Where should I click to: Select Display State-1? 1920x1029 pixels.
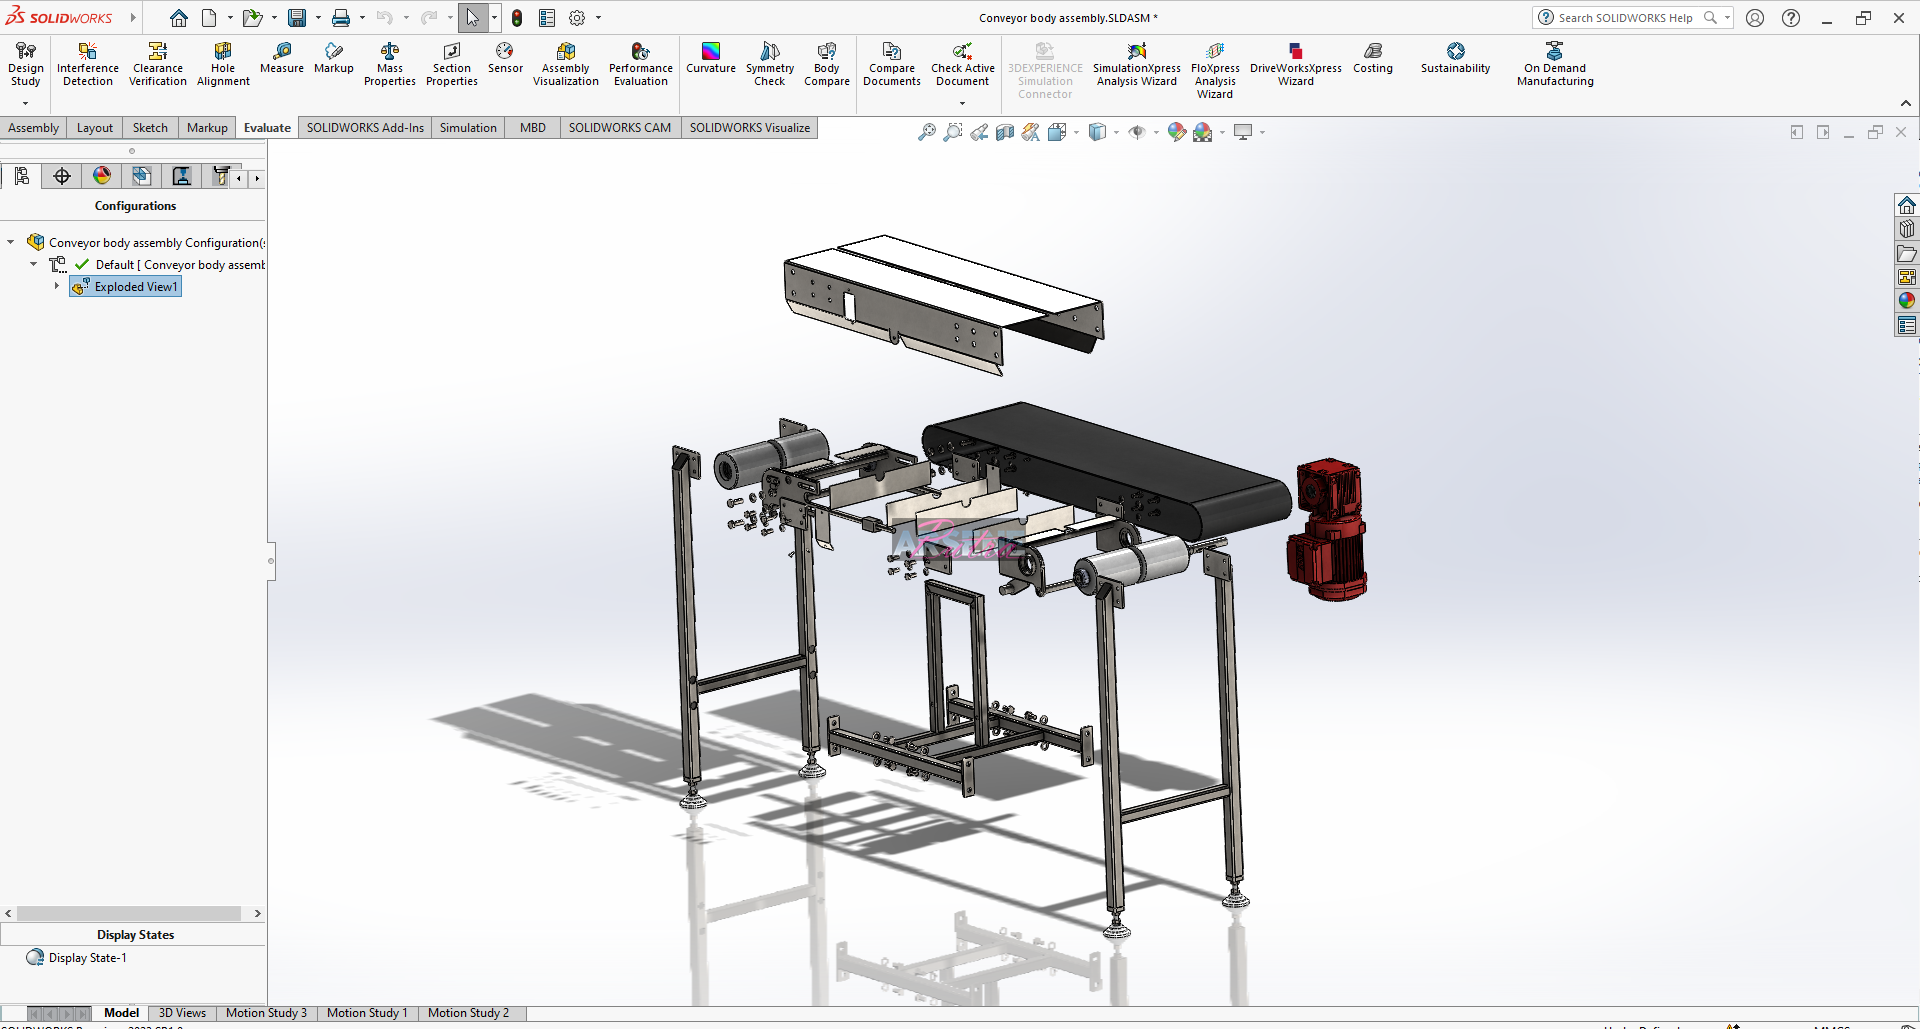click(x=78, y=958)
